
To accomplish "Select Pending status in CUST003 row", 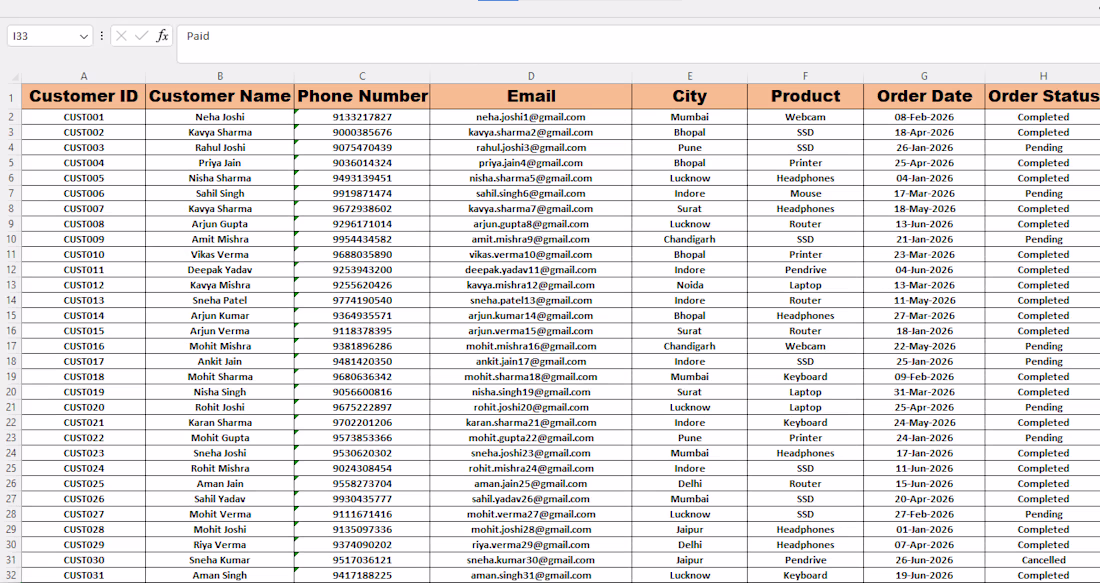I will click(1042, 147).
